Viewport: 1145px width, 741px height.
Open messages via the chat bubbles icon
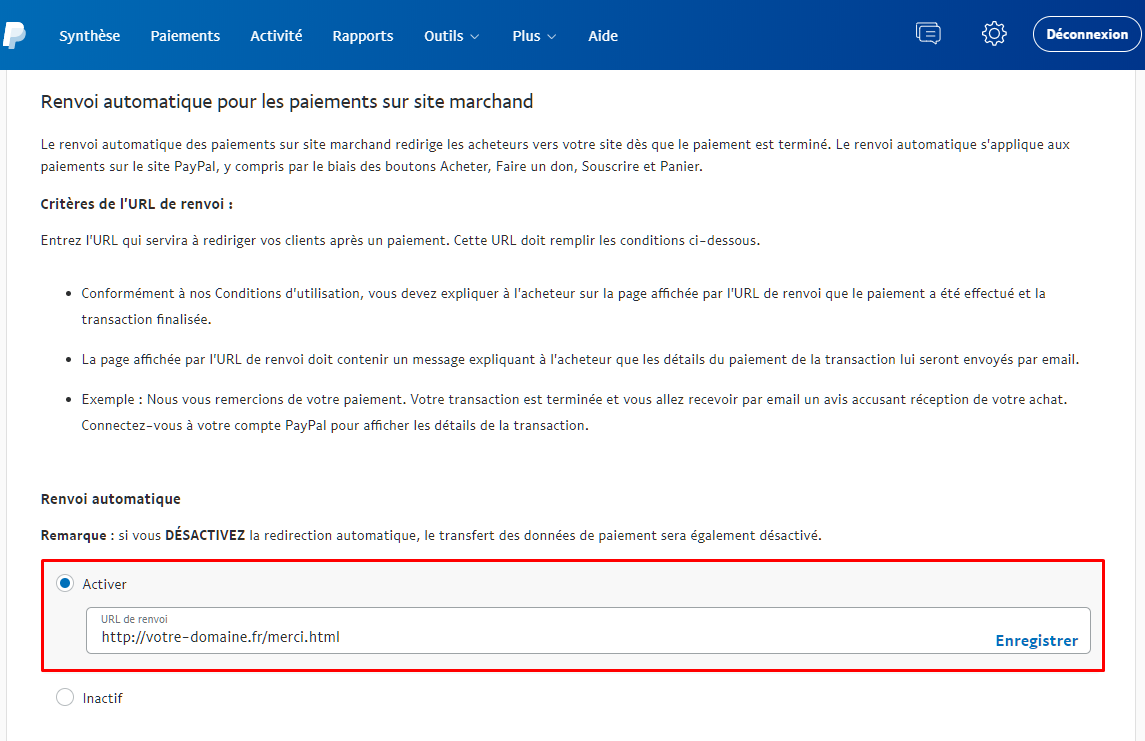click(x=928, y=33)
